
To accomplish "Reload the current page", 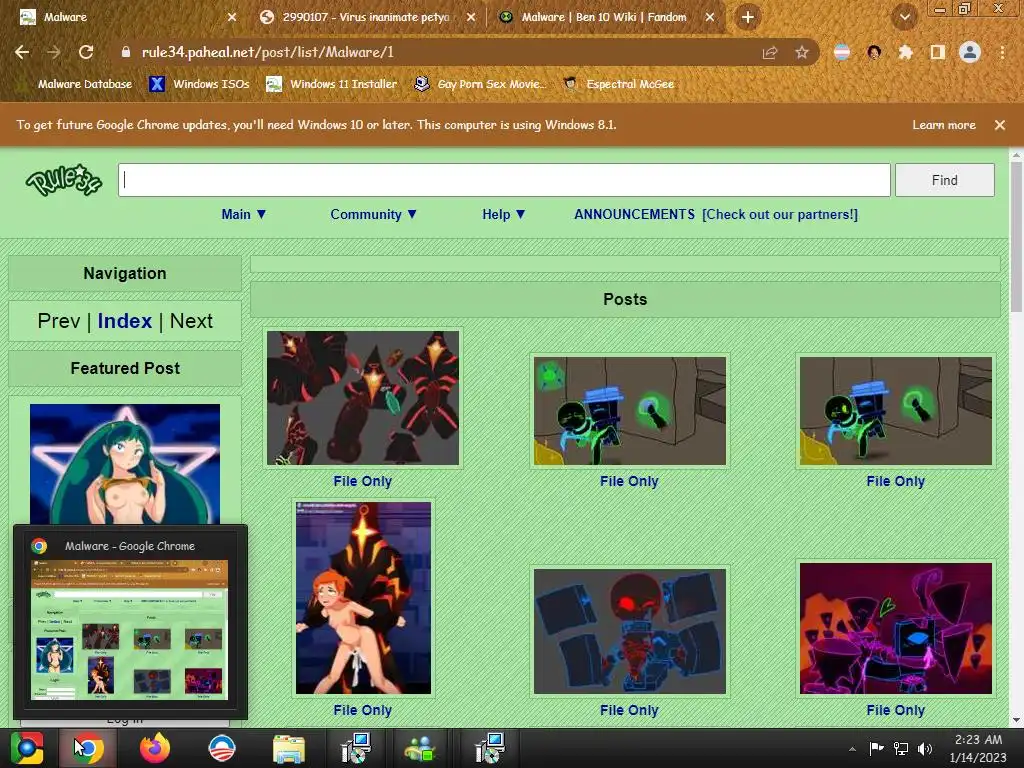I will click(x=86, y=52).
